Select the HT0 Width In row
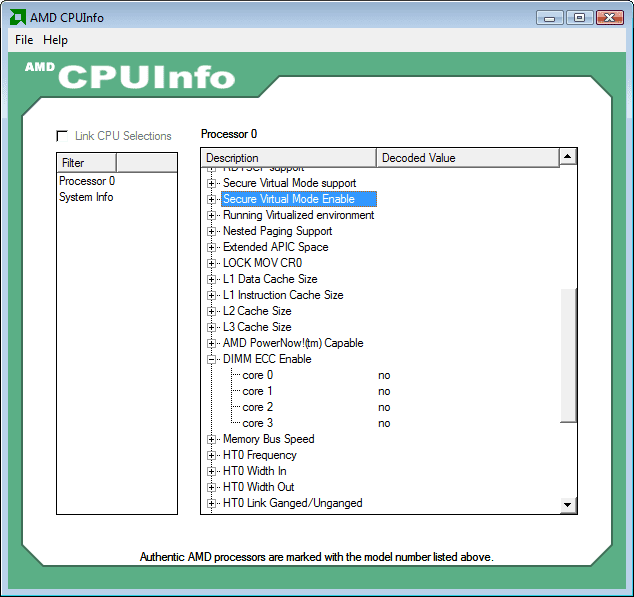 pyautogui.click(x=254, y=471)
